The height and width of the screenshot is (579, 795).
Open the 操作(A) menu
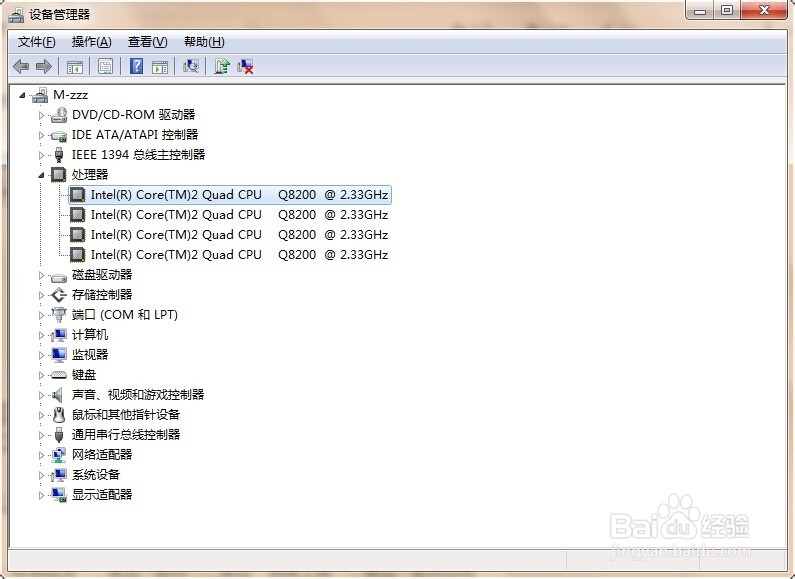tap(91, 42)
